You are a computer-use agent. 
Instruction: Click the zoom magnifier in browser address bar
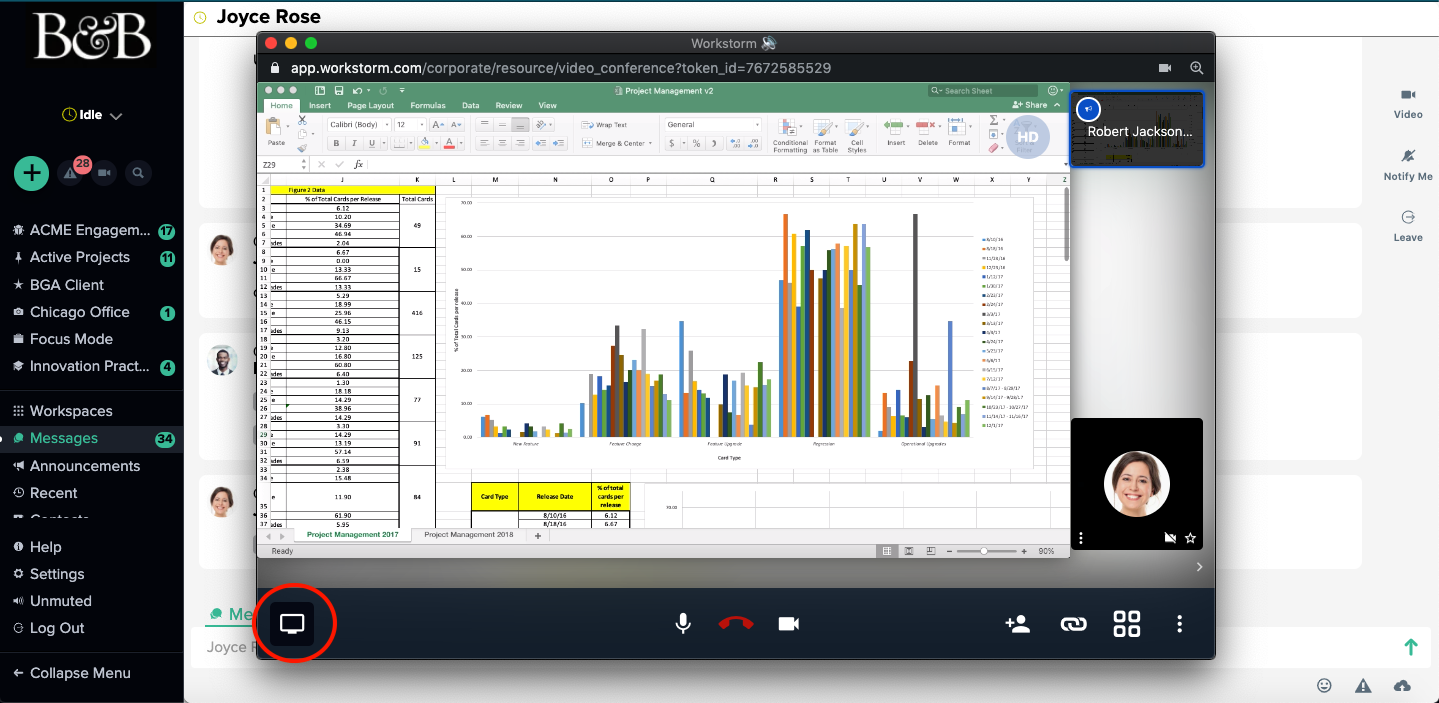(1196, 68)
